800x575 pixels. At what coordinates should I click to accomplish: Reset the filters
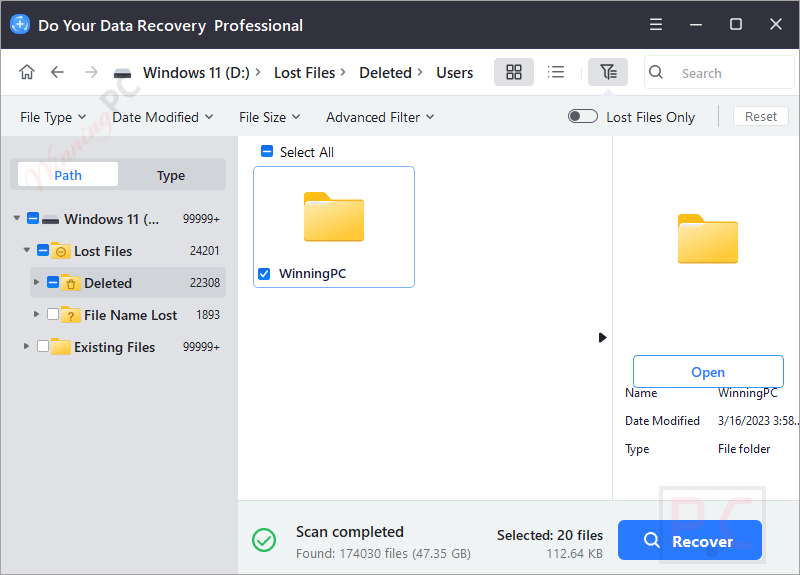coord(761,116)
